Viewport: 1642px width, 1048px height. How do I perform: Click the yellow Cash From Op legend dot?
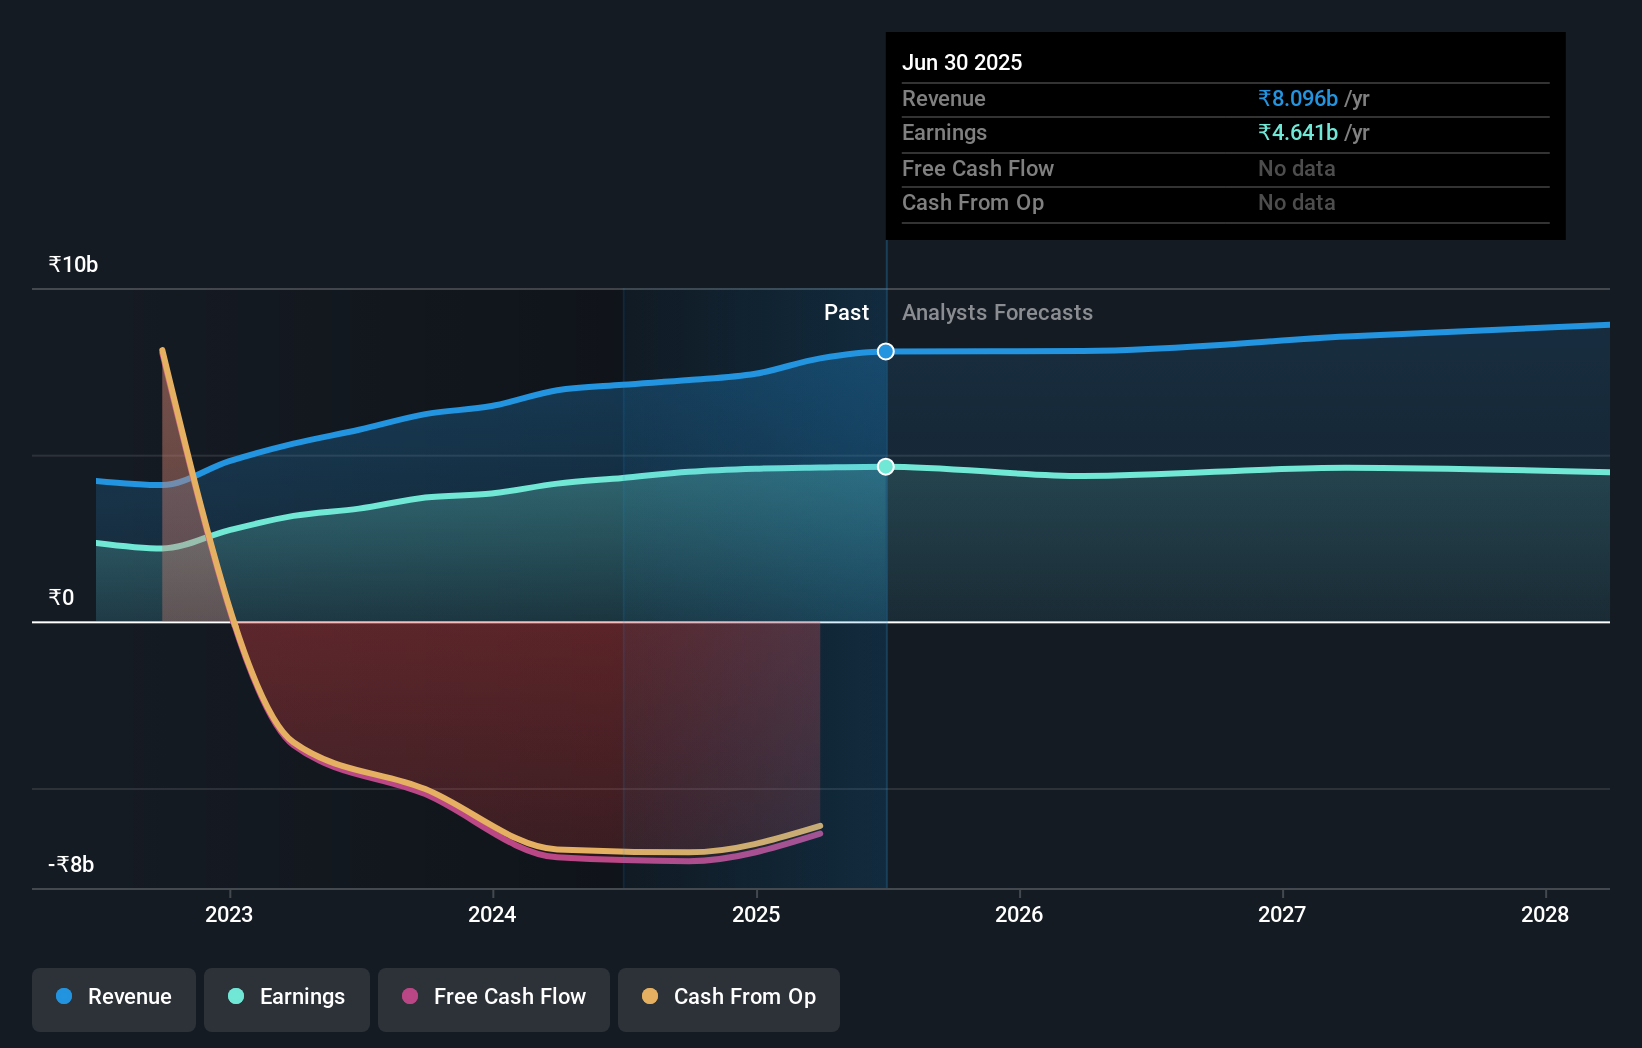650,997
